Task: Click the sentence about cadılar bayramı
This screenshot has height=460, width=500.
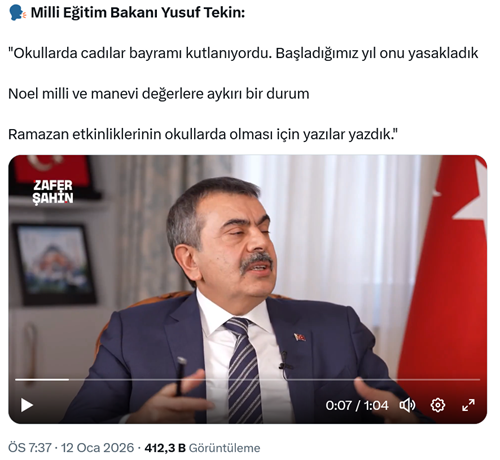Action: tap(243, 53)
